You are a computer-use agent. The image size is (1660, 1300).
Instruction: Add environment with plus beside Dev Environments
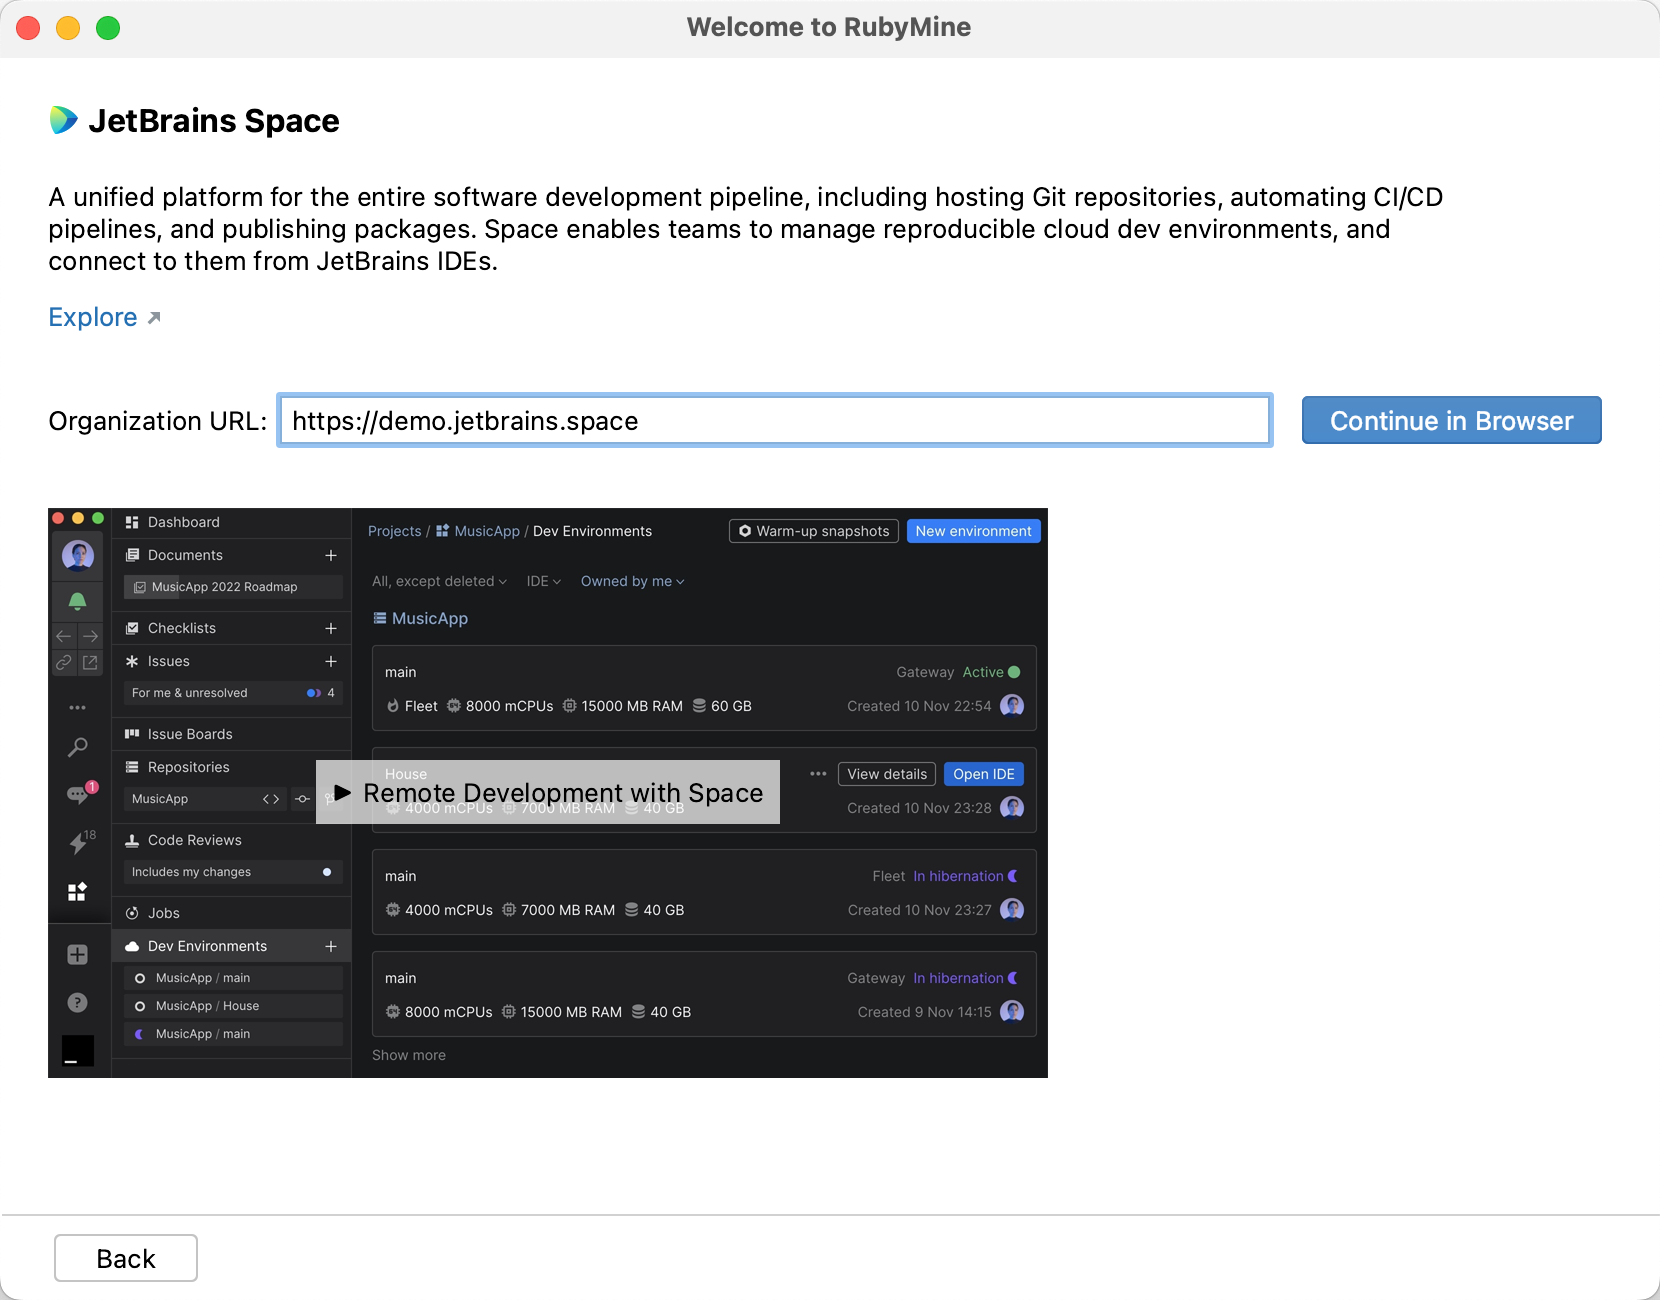(x=331, y=946)
